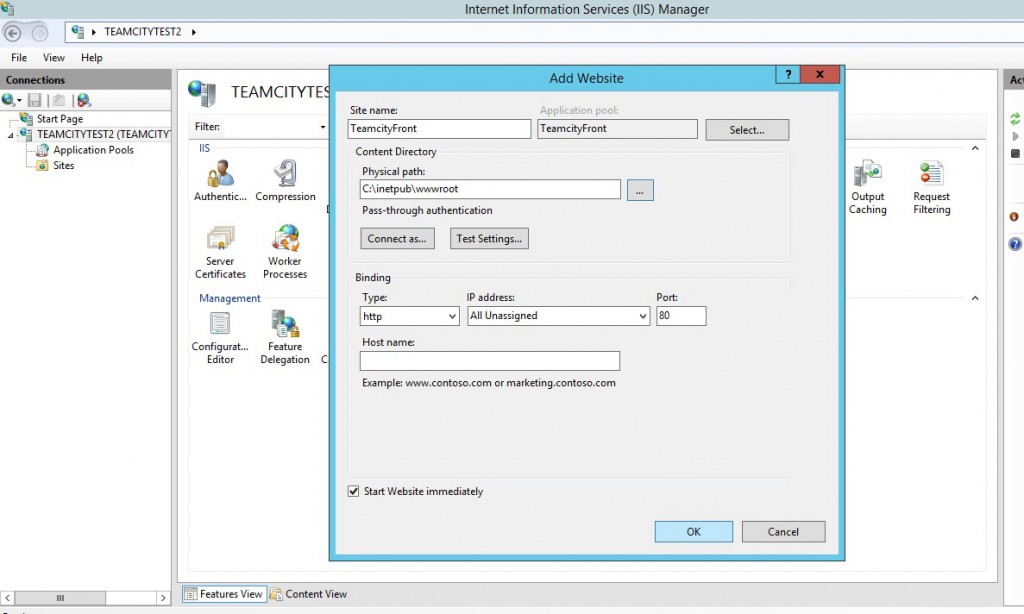Viewport: 1024px width, 614px height.
Task: Open the Help menu
Action: click(91, 57)
